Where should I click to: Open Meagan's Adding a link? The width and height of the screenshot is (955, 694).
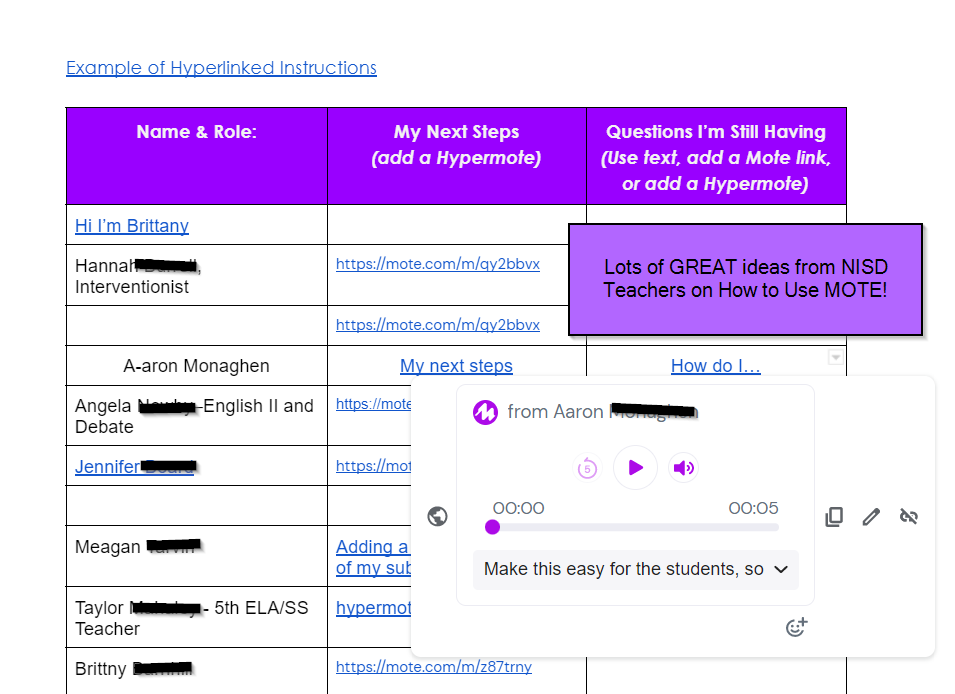coord(373,557)
